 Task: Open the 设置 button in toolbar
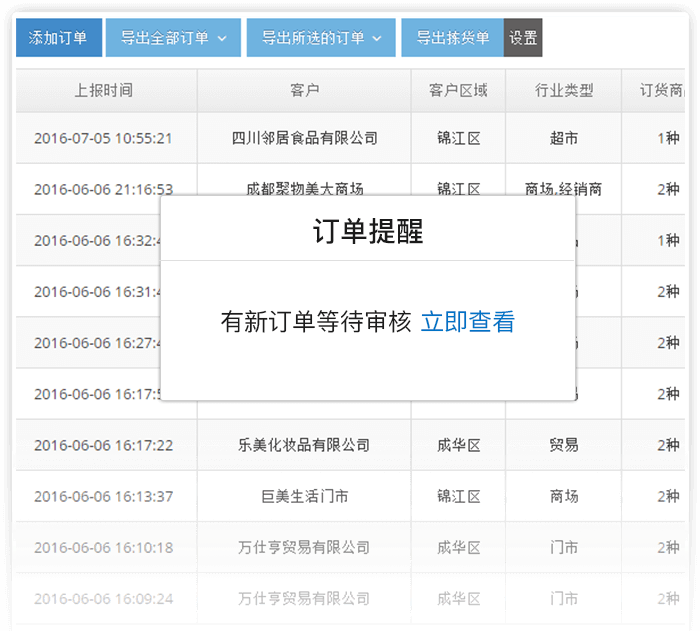click(x=523, y=38)
